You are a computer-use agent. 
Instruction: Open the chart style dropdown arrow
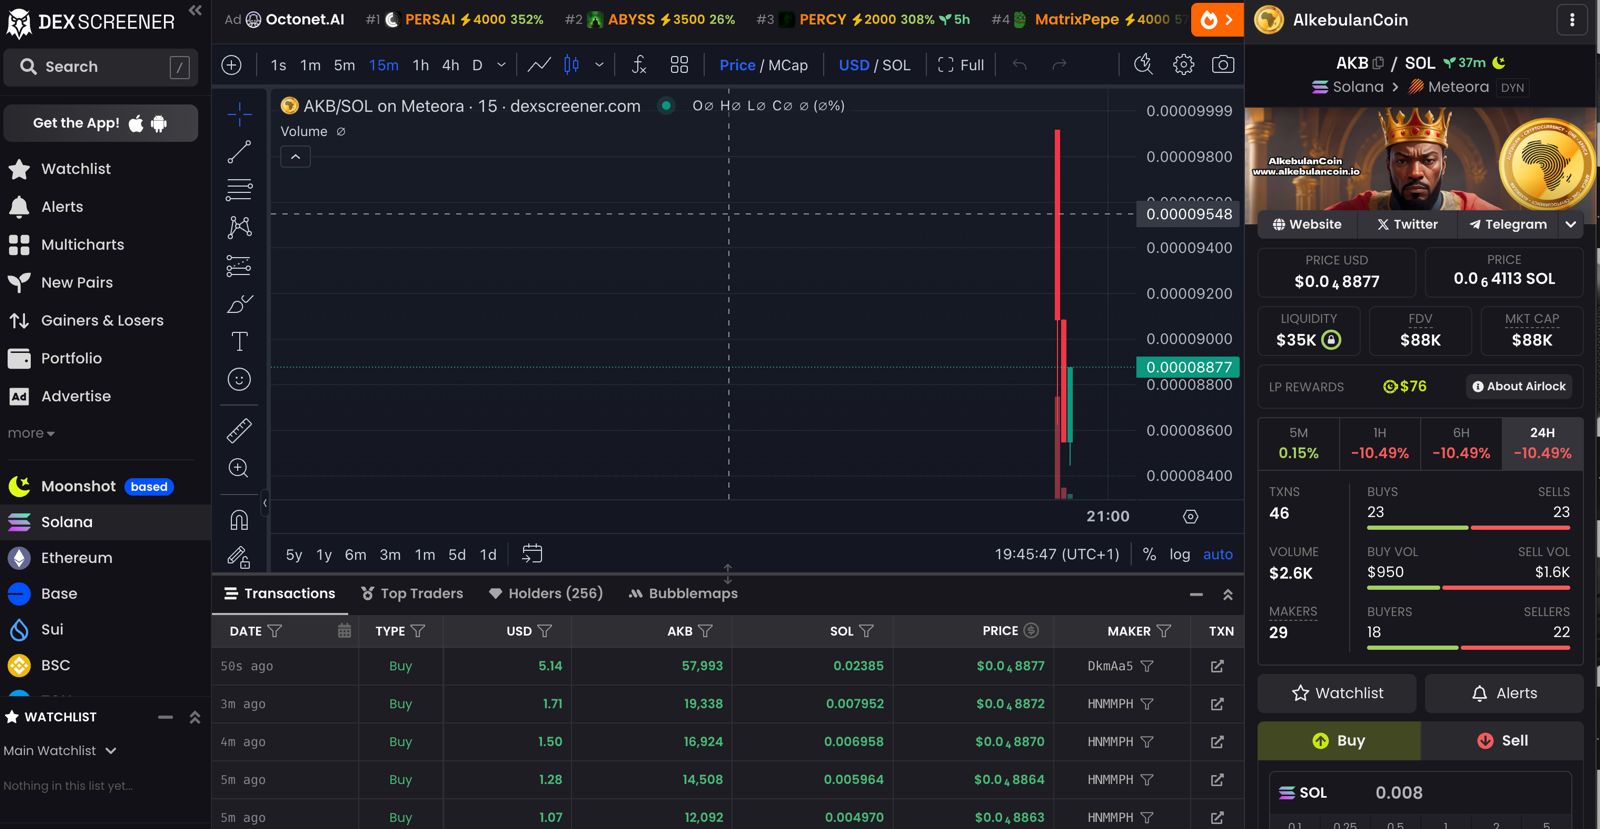tap(599, 65)
